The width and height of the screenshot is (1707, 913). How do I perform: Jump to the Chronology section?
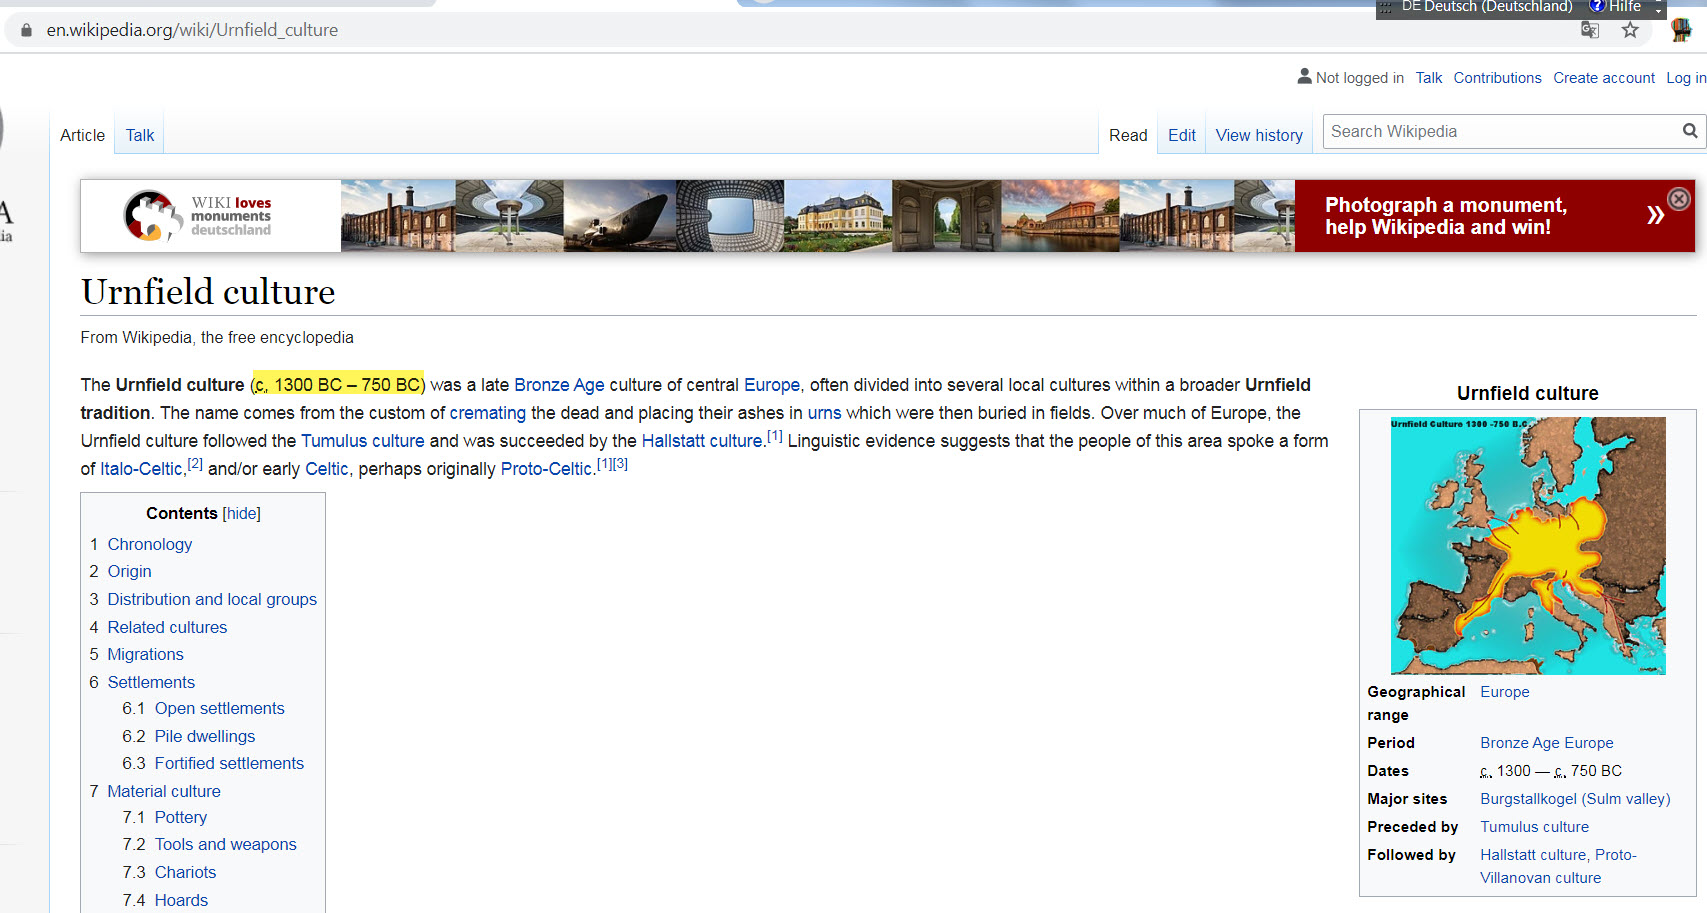coord(150,544)
